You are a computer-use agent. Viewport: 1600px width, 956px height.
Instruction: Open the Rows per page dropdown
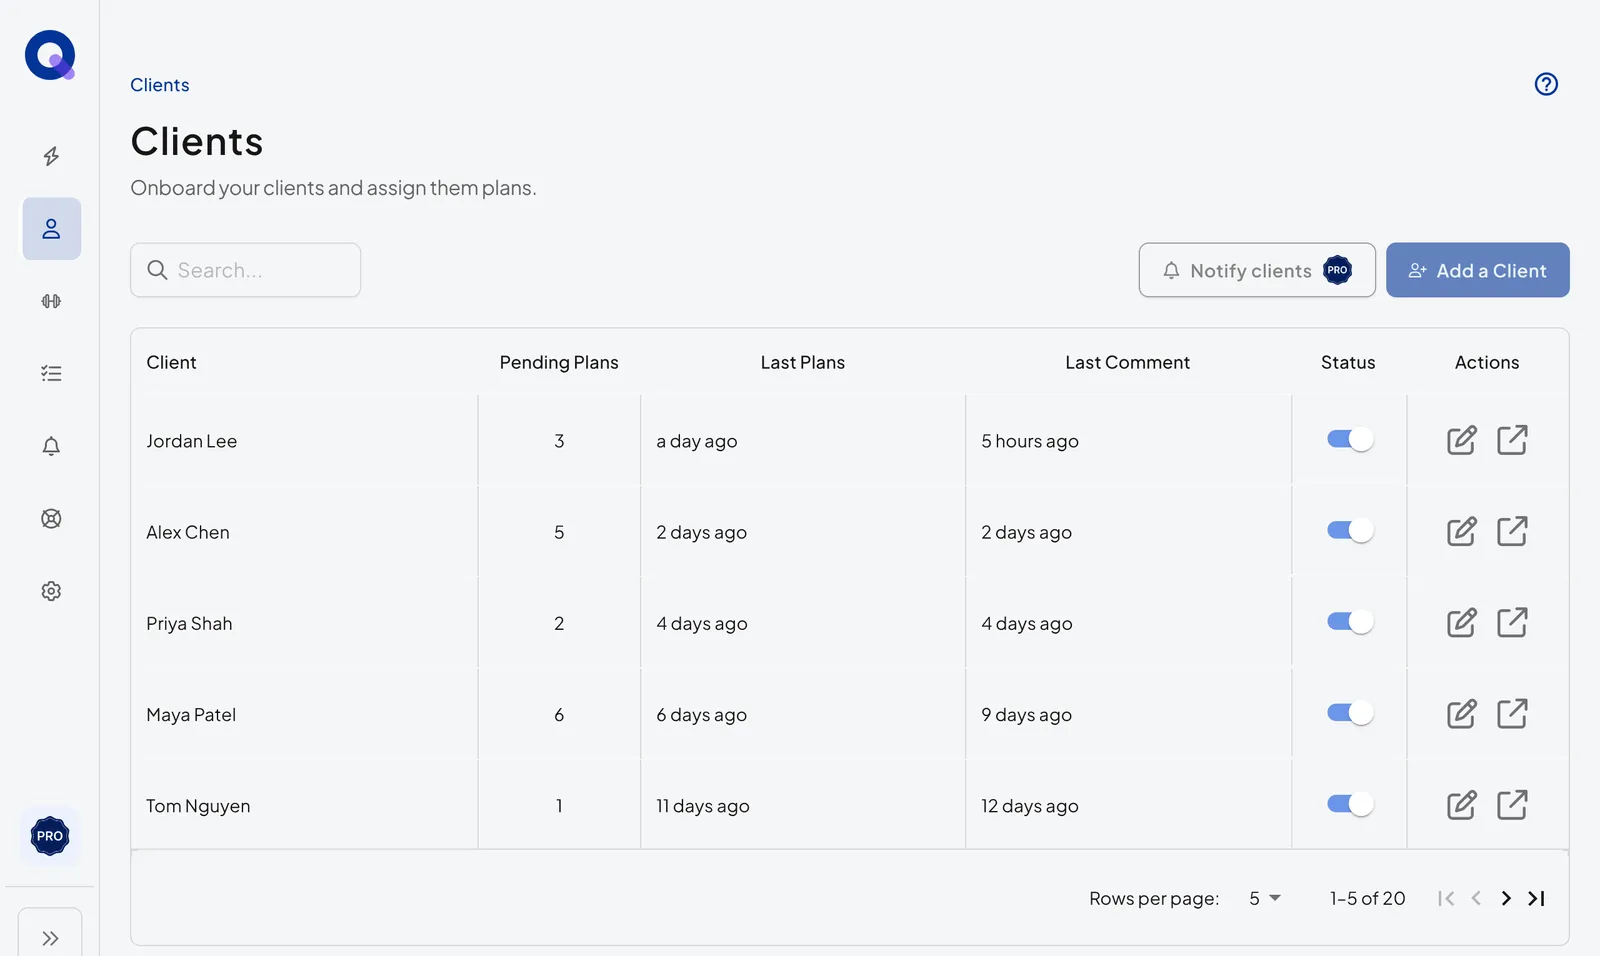(1265, 898)
